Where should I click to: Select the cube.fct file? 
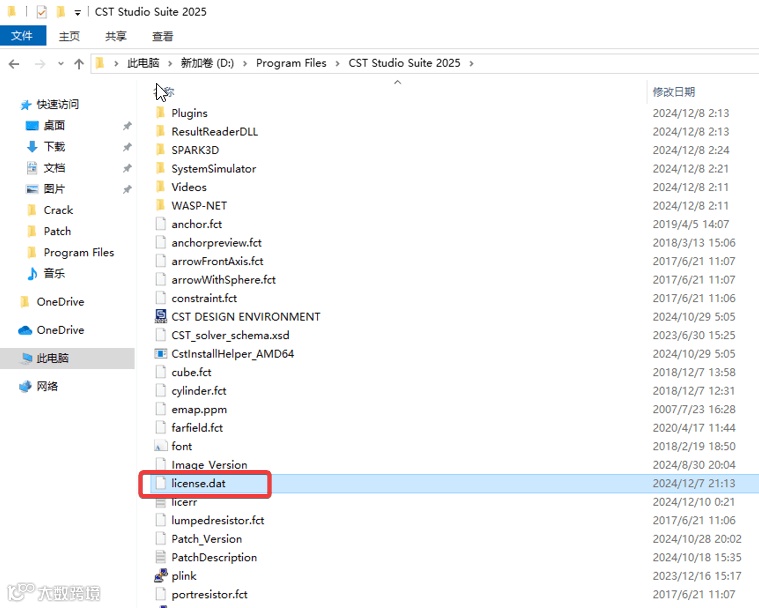[191, 372]
